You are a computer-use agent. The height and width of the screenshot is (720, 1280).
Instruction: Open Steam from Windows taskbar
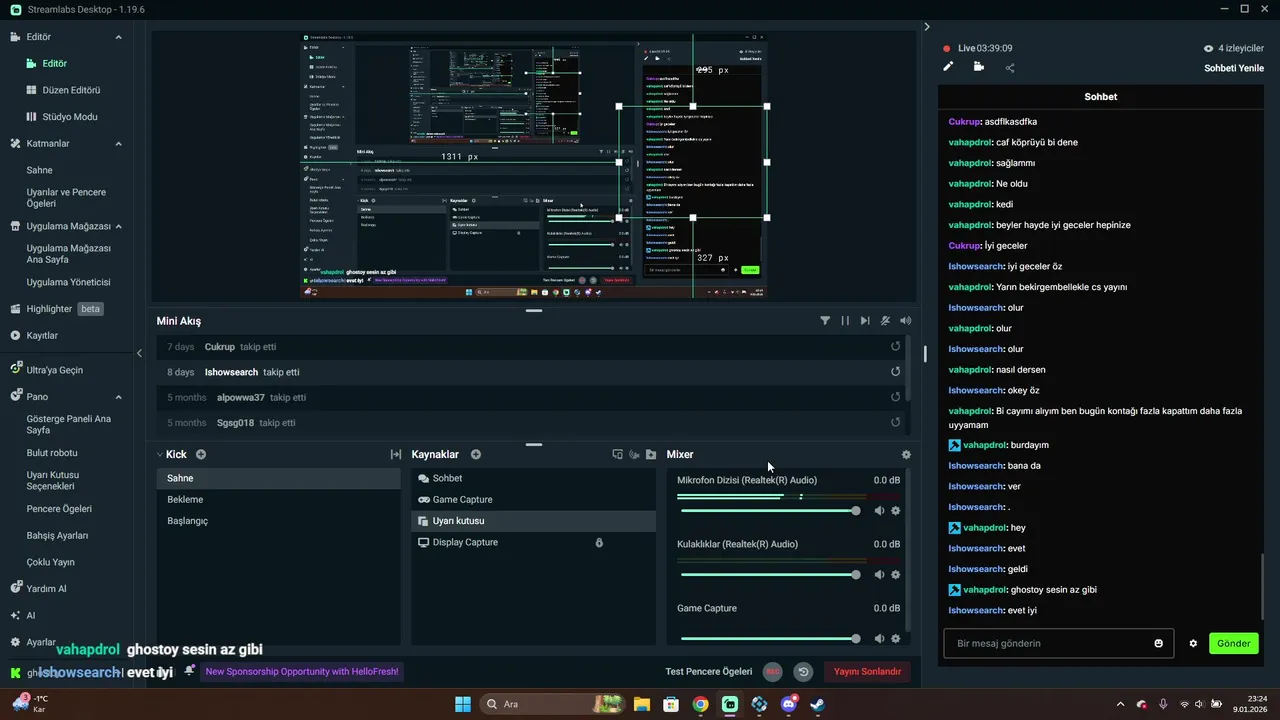point(817,704)
